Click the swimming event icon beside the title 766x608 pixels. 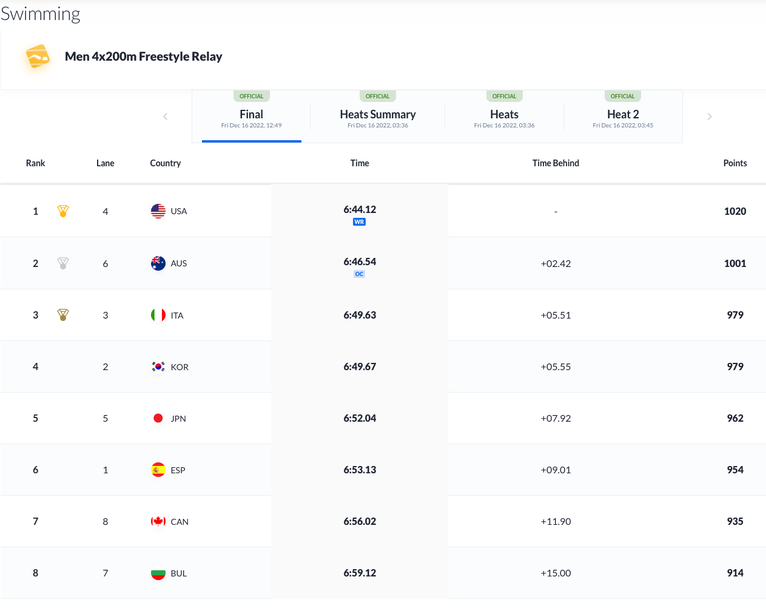[x=37, y=57]
